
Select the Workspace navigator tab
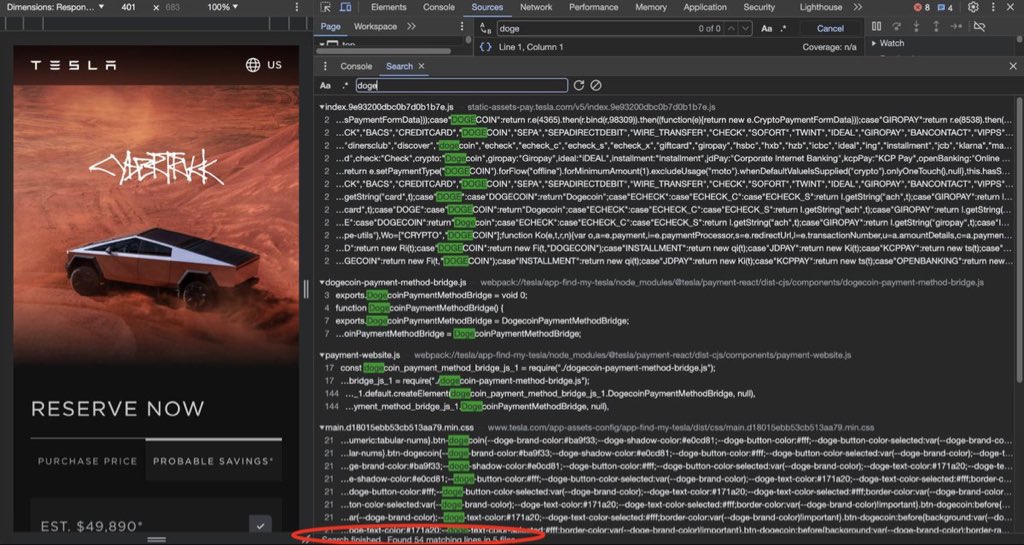point(376,27)
